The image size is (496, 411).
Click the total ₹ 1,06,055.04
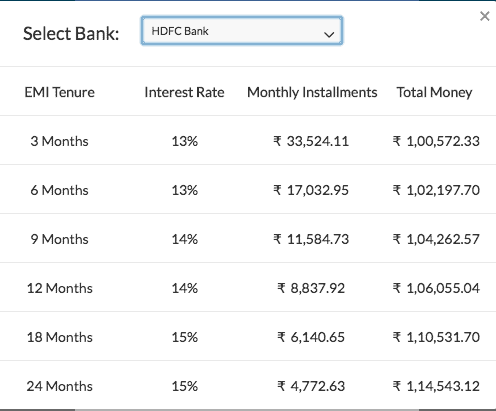(436, 288)
